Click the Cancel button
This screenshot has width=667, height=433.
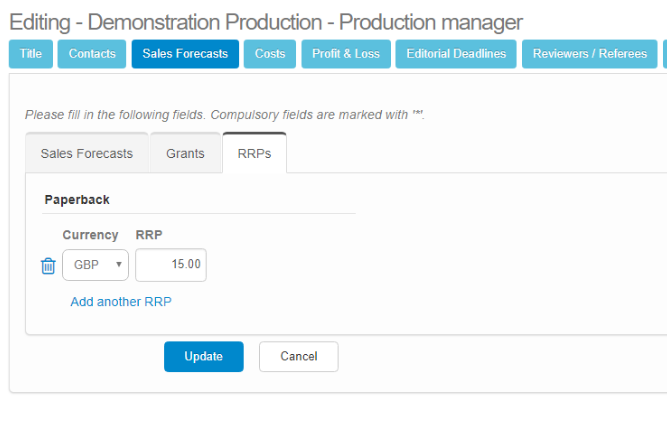point(299,356)
